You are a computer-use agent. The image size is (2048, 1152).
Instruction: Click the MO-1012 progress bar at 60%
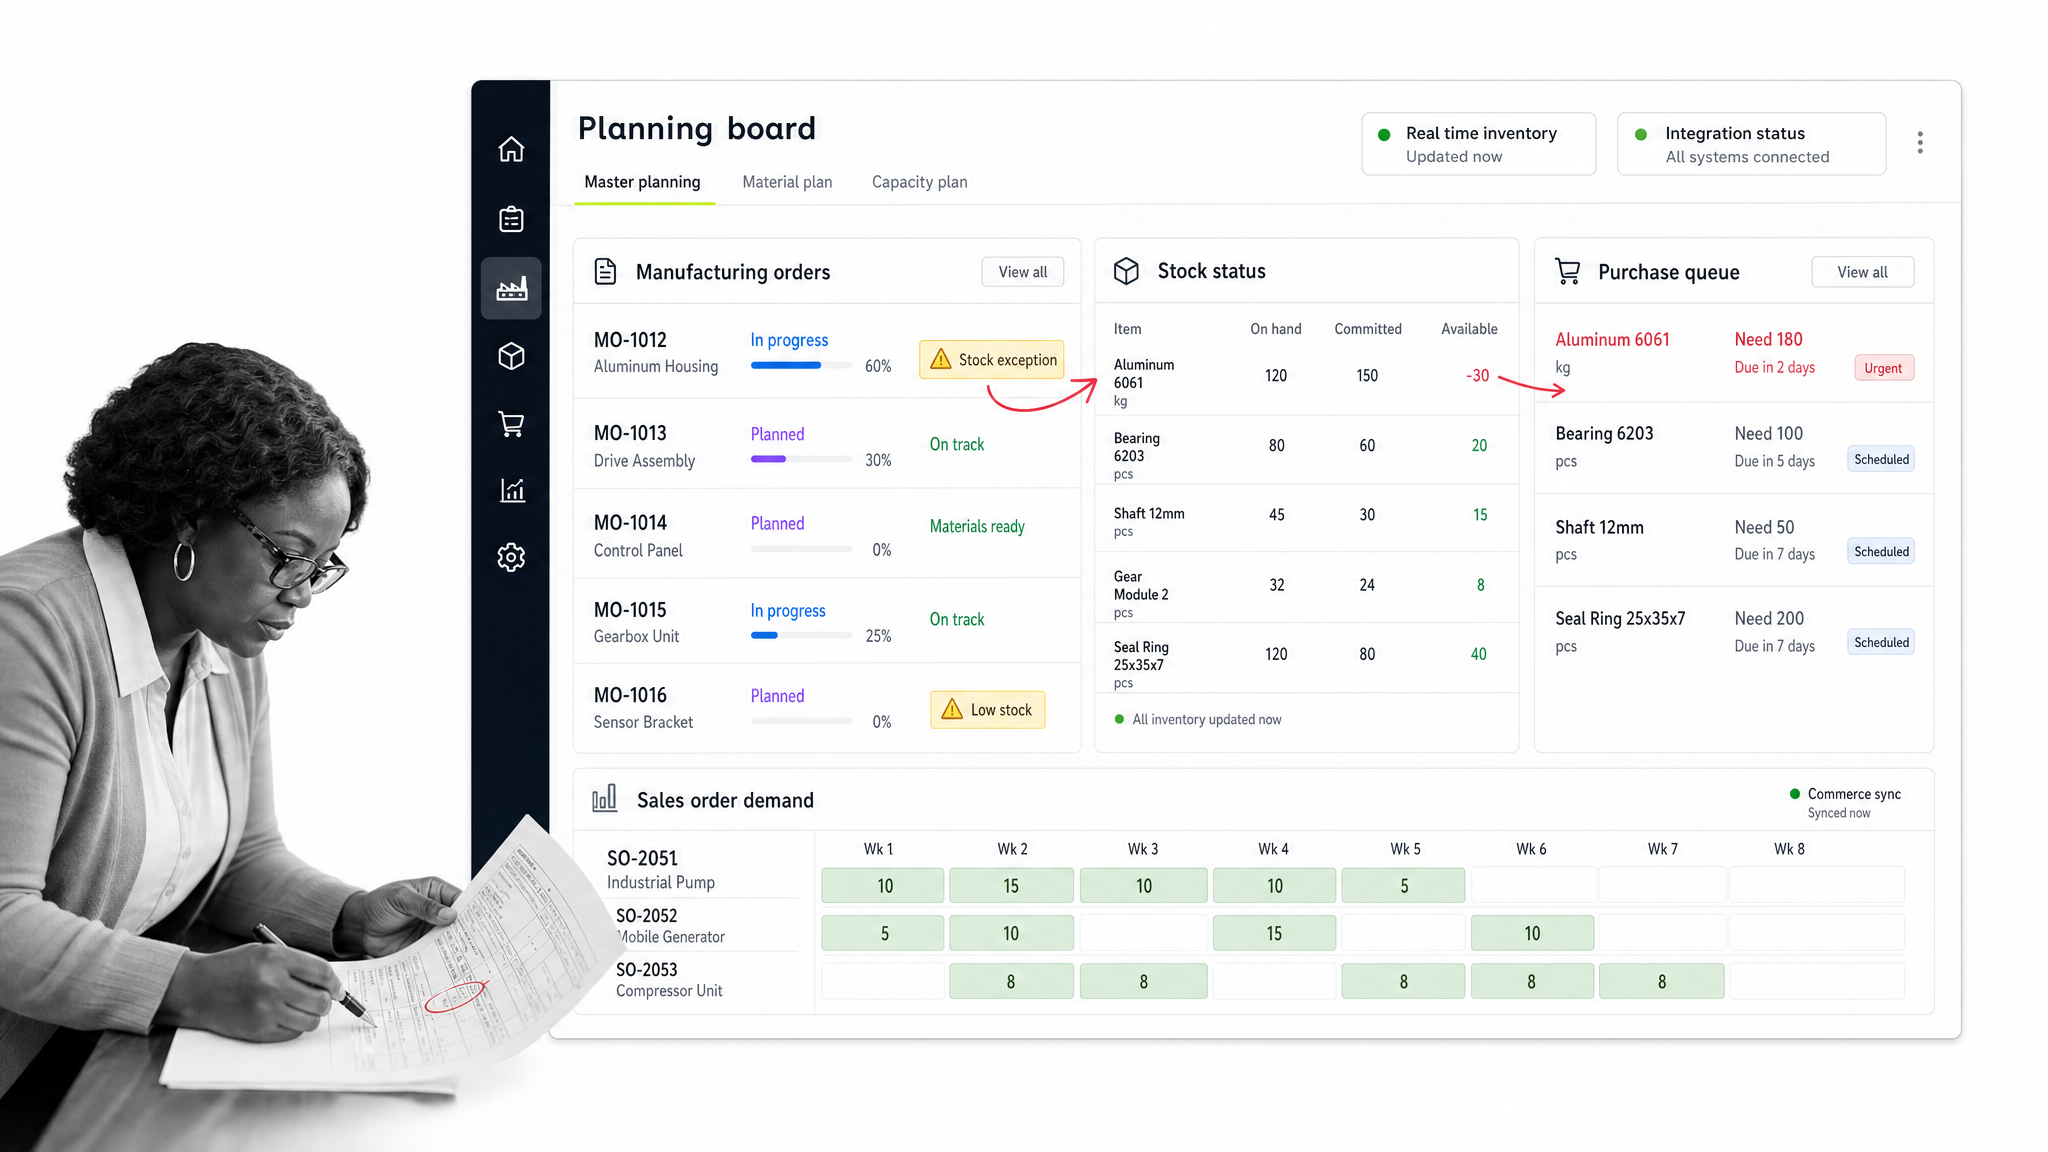click(x=801, y=366)
